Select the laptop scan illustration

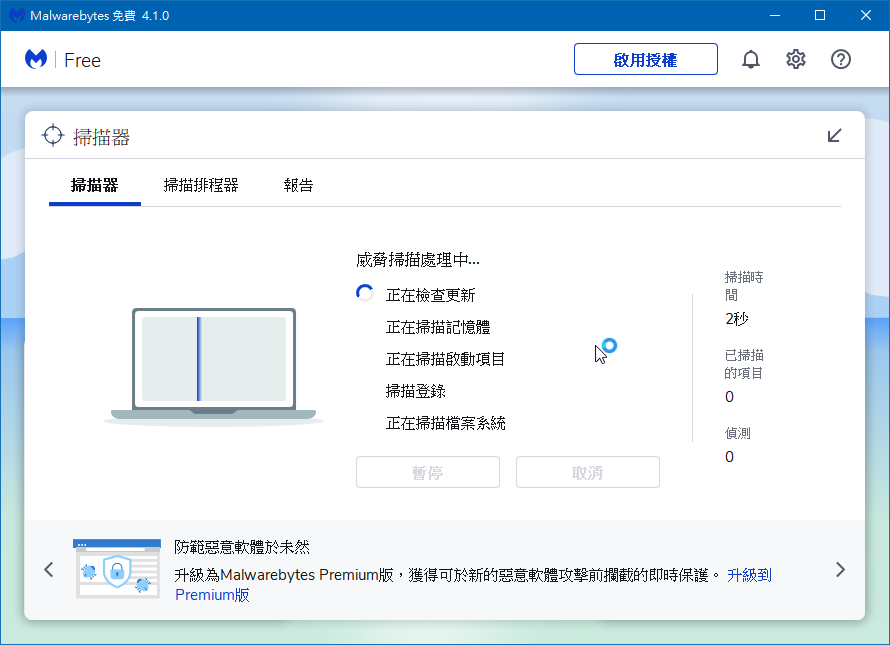214,360
